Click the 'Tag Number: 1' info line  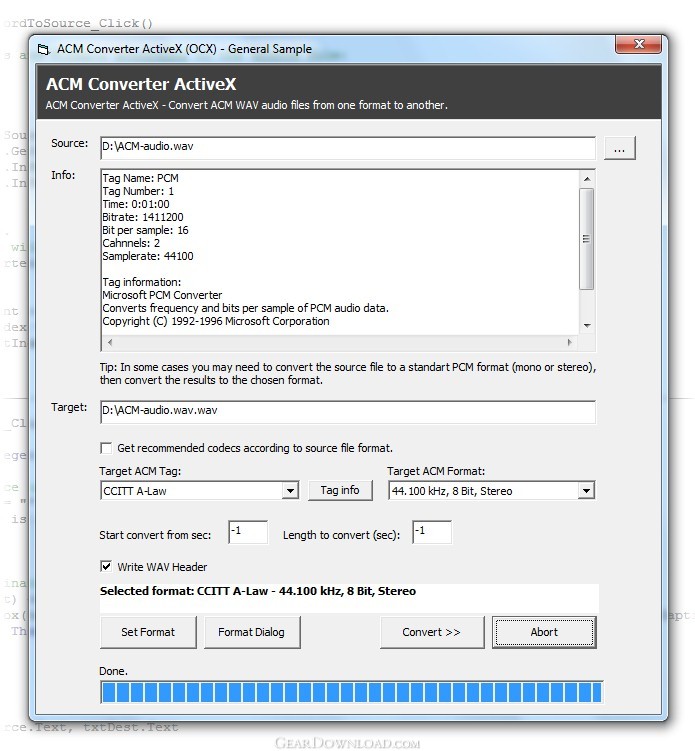[x=138, y=191]
